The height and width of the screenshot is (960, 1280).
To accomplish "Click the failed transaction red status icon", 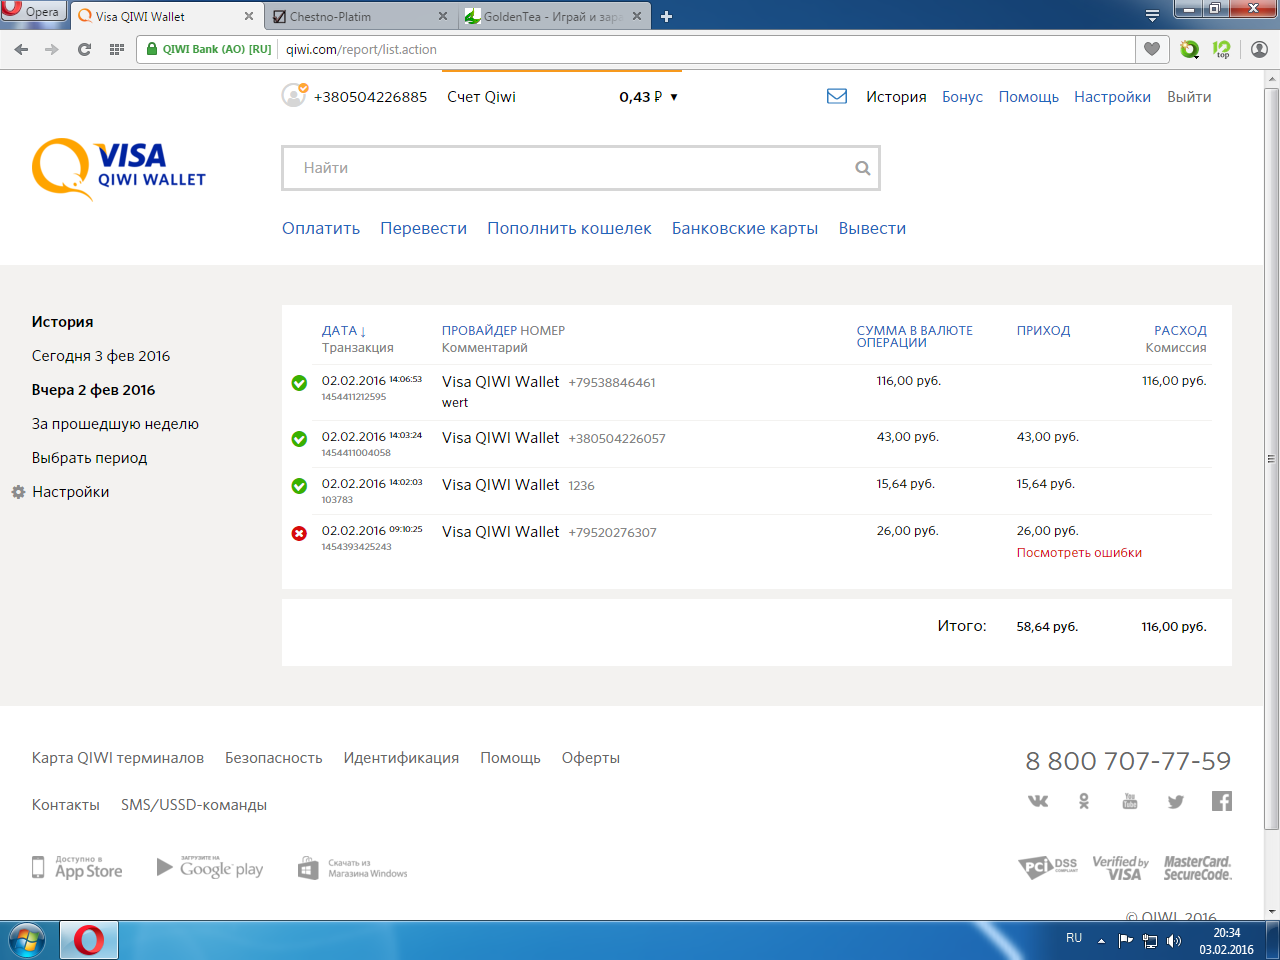I will 299,534.
